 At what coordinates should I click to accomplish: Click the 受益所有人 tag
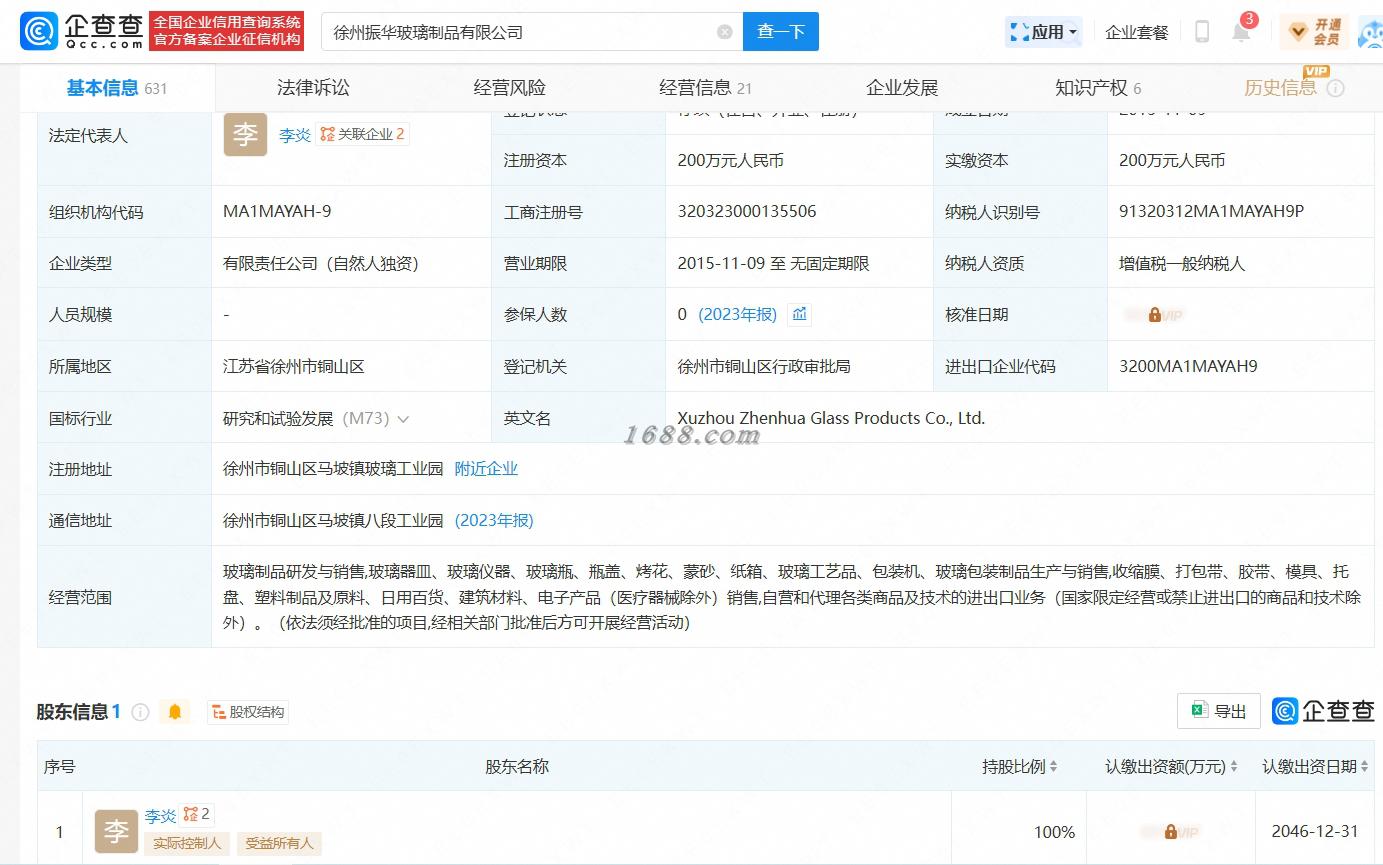pyautogui.click(x=280, y=843)
